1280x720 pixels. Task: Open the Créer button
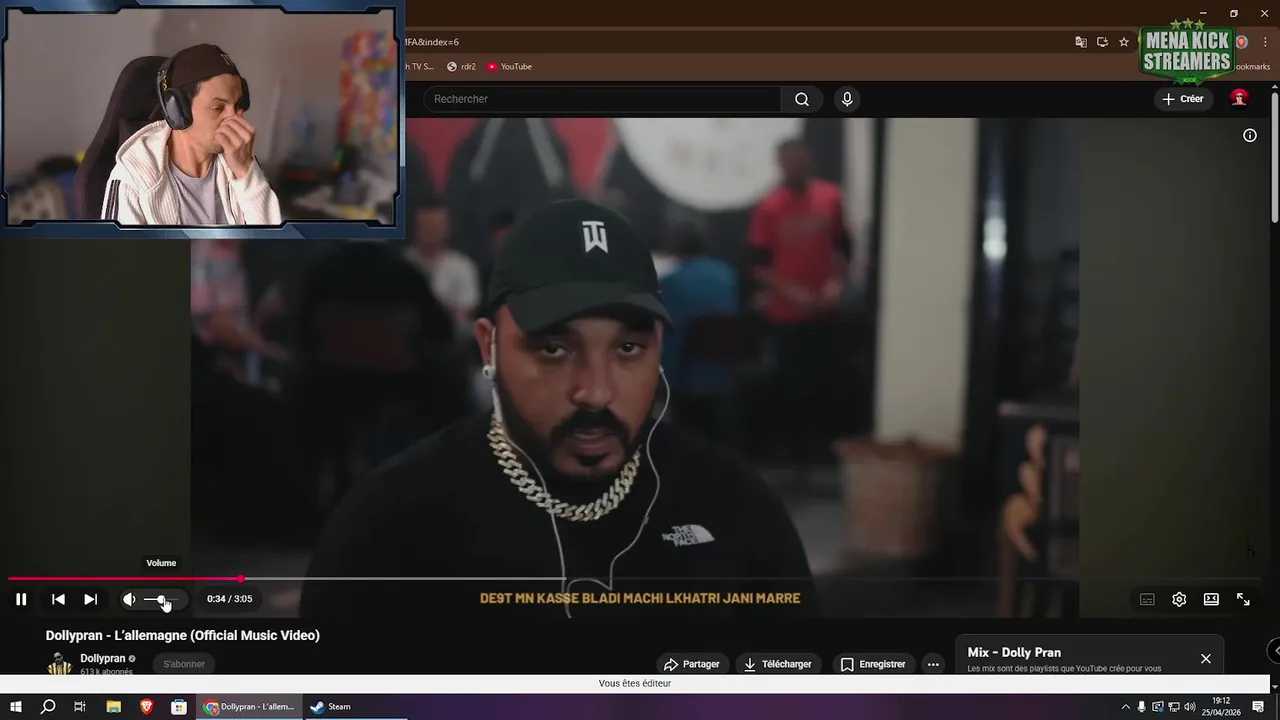[1183, 99]
